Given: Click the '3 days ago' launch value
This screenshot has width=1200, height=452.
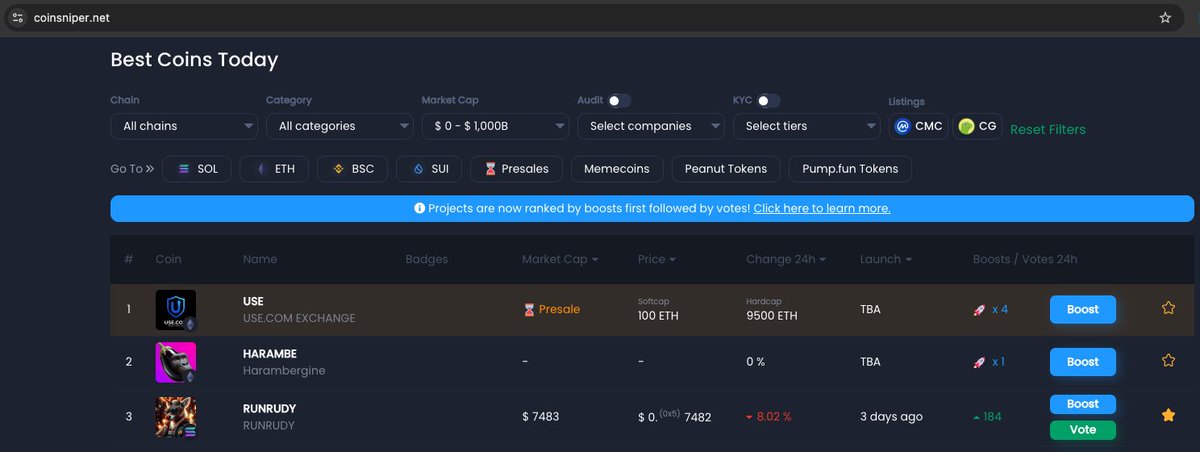Looking at the screenshot, I should point(891,416).
